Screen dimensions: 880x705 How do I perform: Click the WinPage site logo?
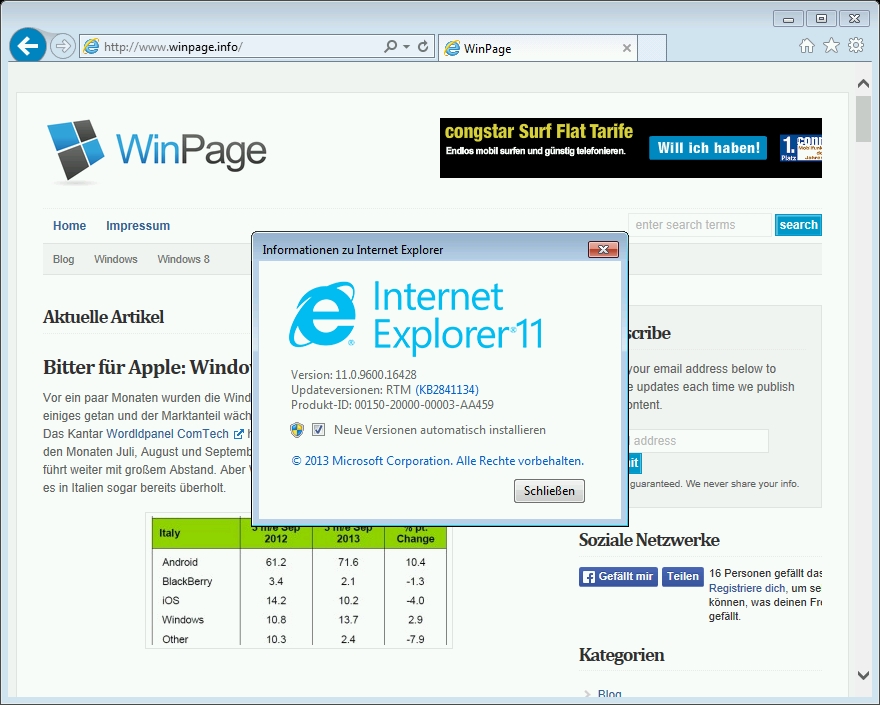pos(157,150)
